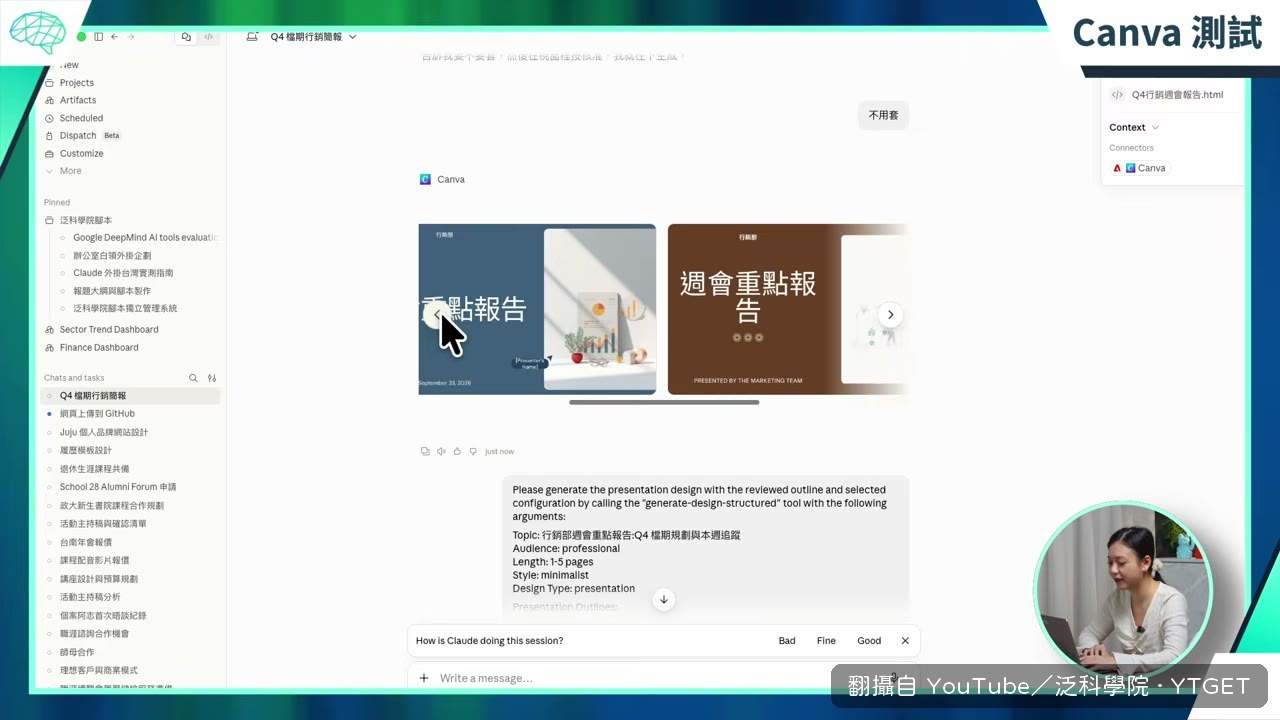Screen dimensions: 1280x720
Task: Toggle the sidebar panel icon
Action: (x=98, y=37)
